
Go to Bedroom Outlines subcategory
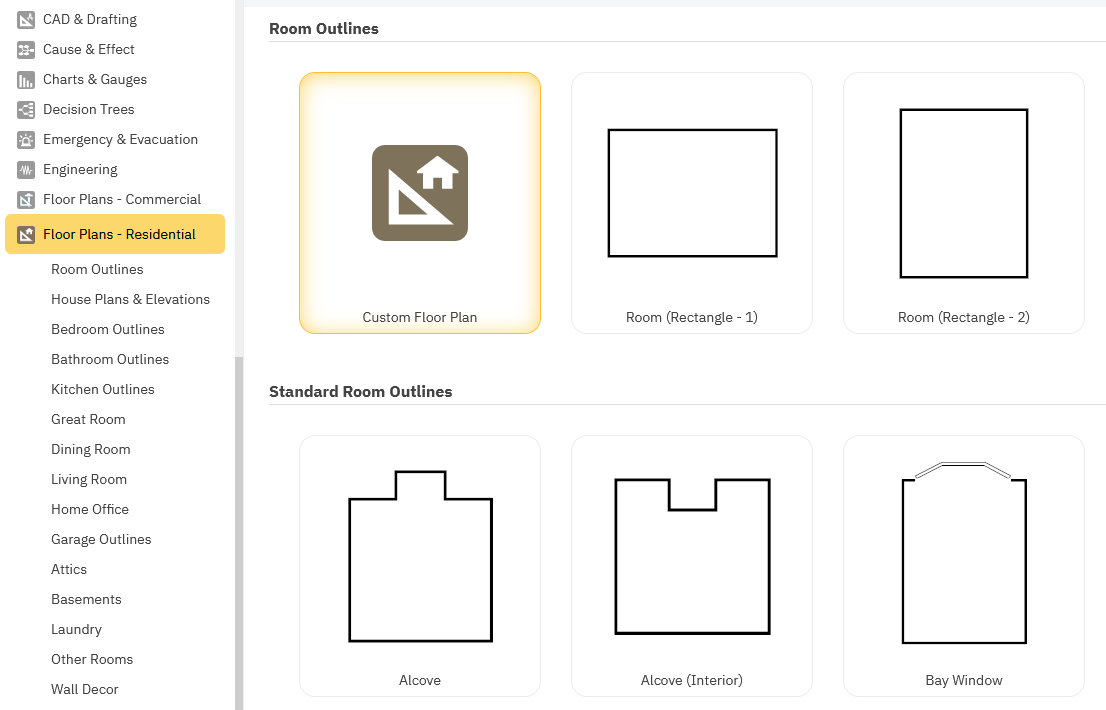pyautogui.click(x=108, y=329)
